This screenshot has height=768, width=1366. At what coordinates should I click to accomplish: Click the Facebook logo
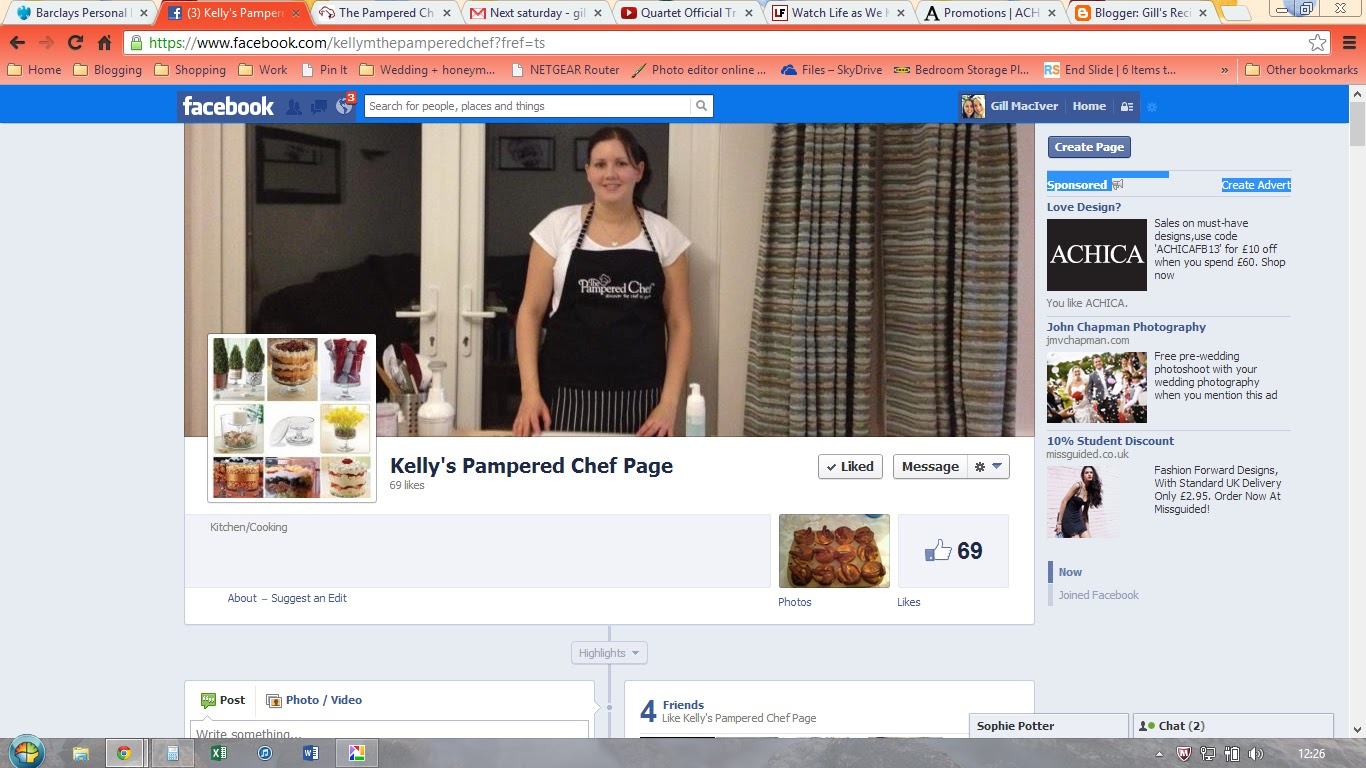click(228, 106)
